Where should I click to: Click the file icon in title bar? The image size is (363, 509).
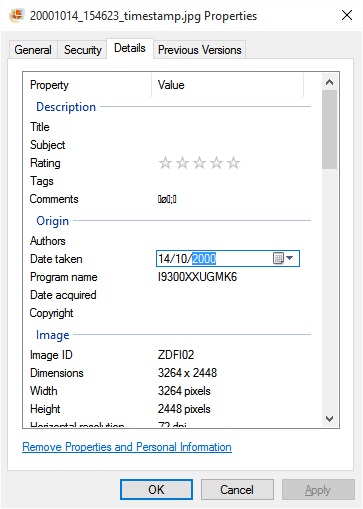click(17, 15)
